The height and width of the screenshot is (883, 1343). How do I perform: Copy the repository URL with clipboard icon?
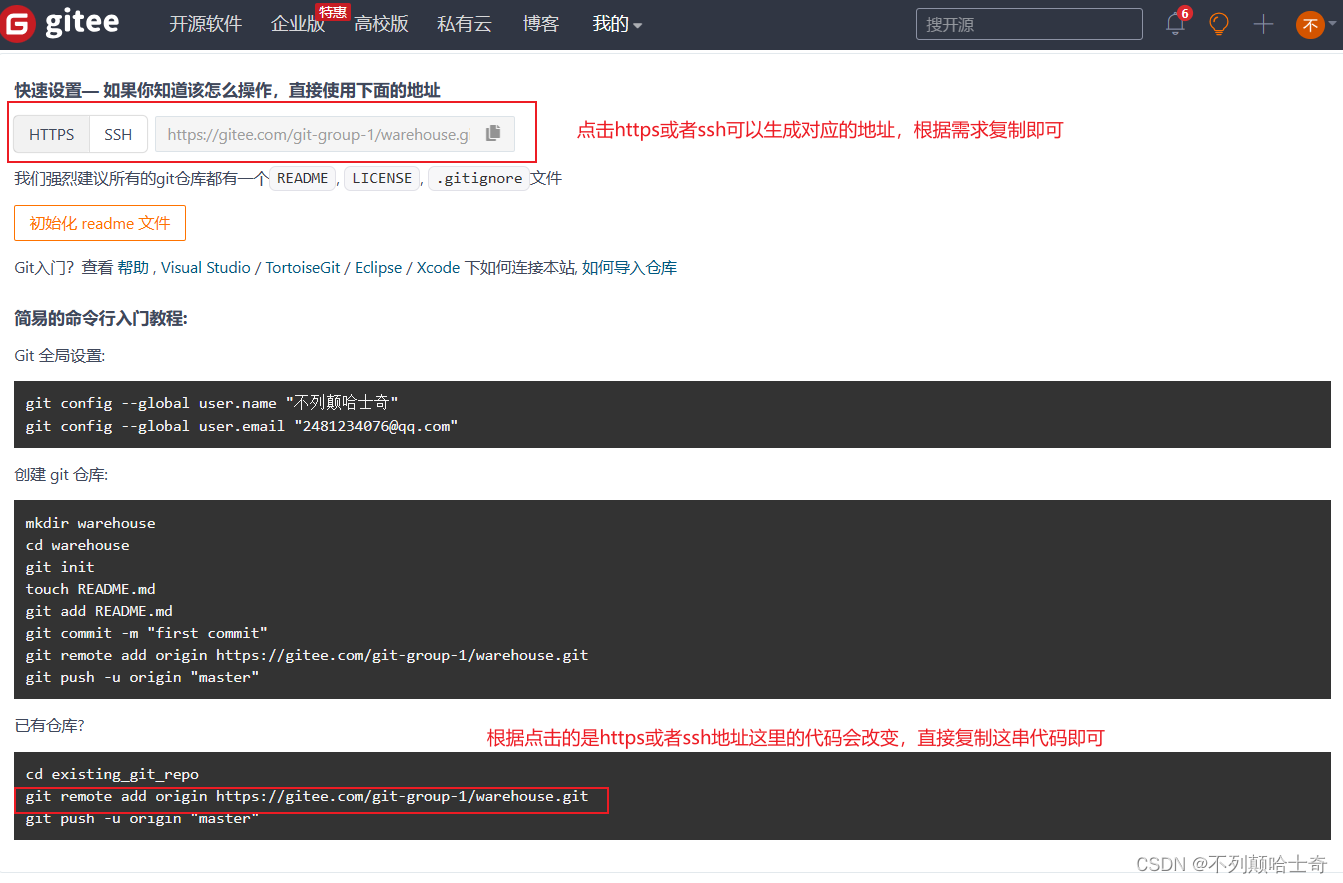click(x=493, y=134)
